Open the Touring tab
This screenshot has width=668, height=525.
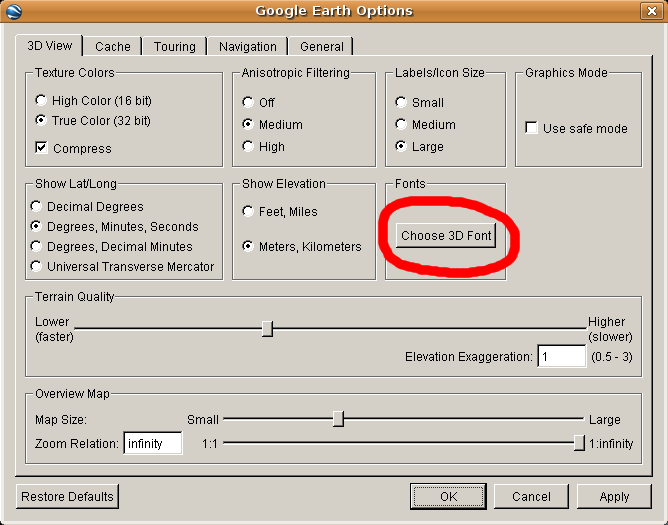[175, 46]
